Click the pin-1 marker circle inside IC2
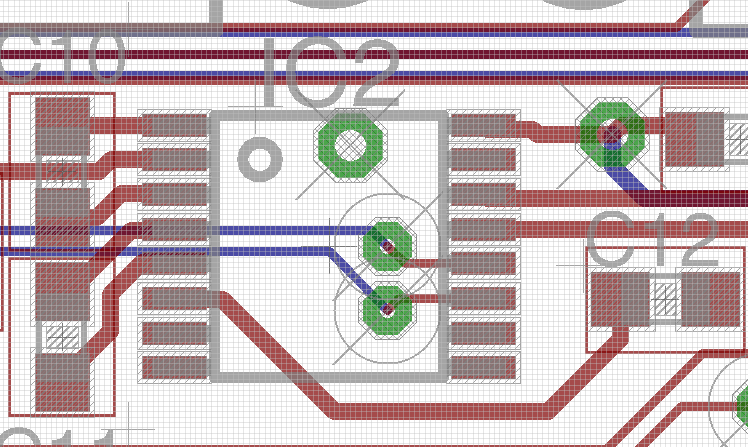This screenshot has height=447, width=748. click(x=260, y=159)
